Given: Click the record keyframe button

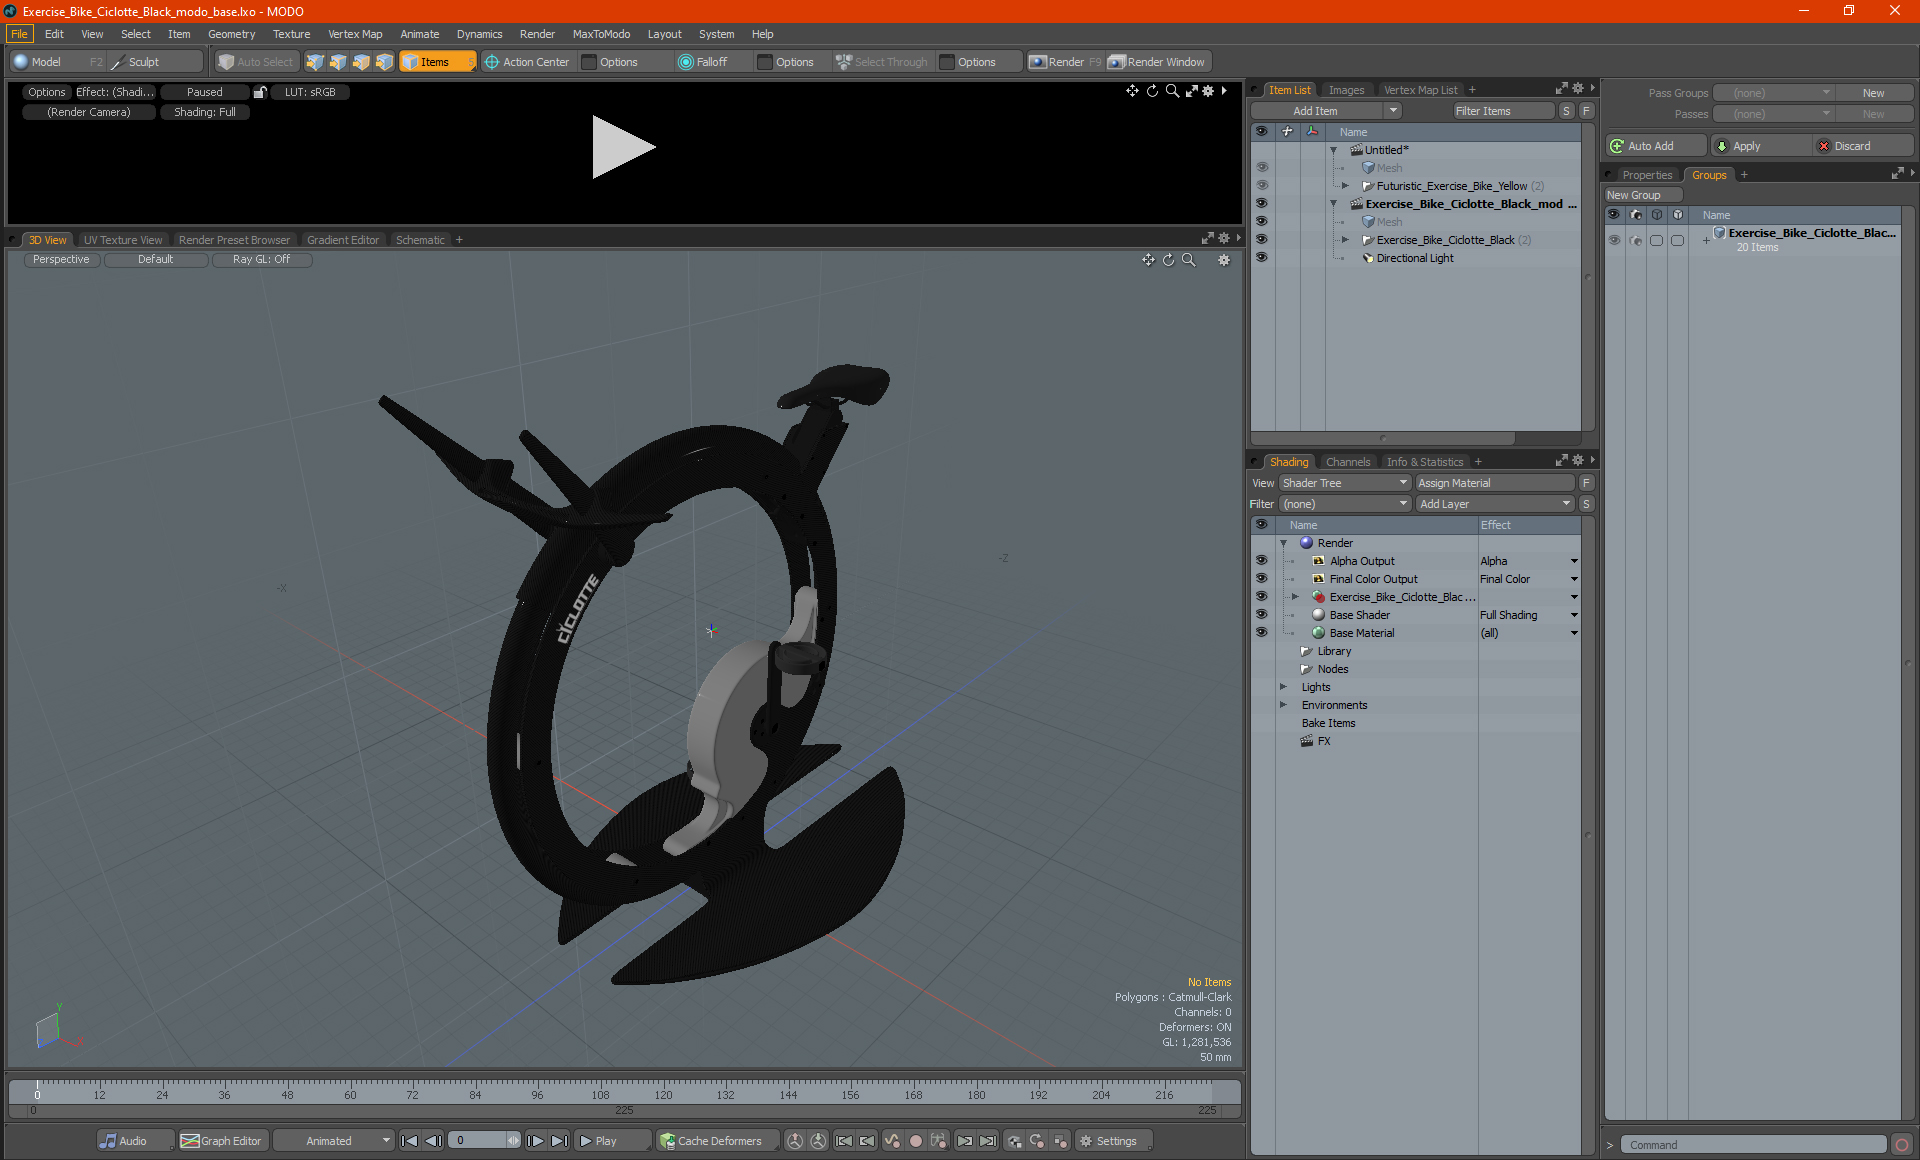Looking at the screenshot, I should tap(915, 1141).
